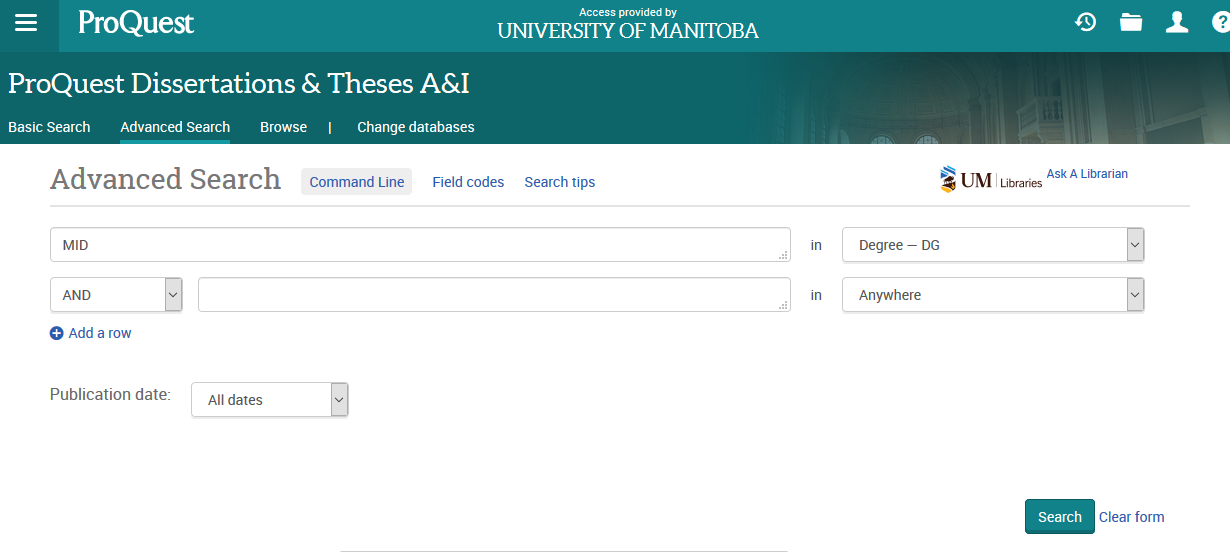Run the search with Search button
The height and width of the screenshot is (552, 1230).
(1060, 517)
